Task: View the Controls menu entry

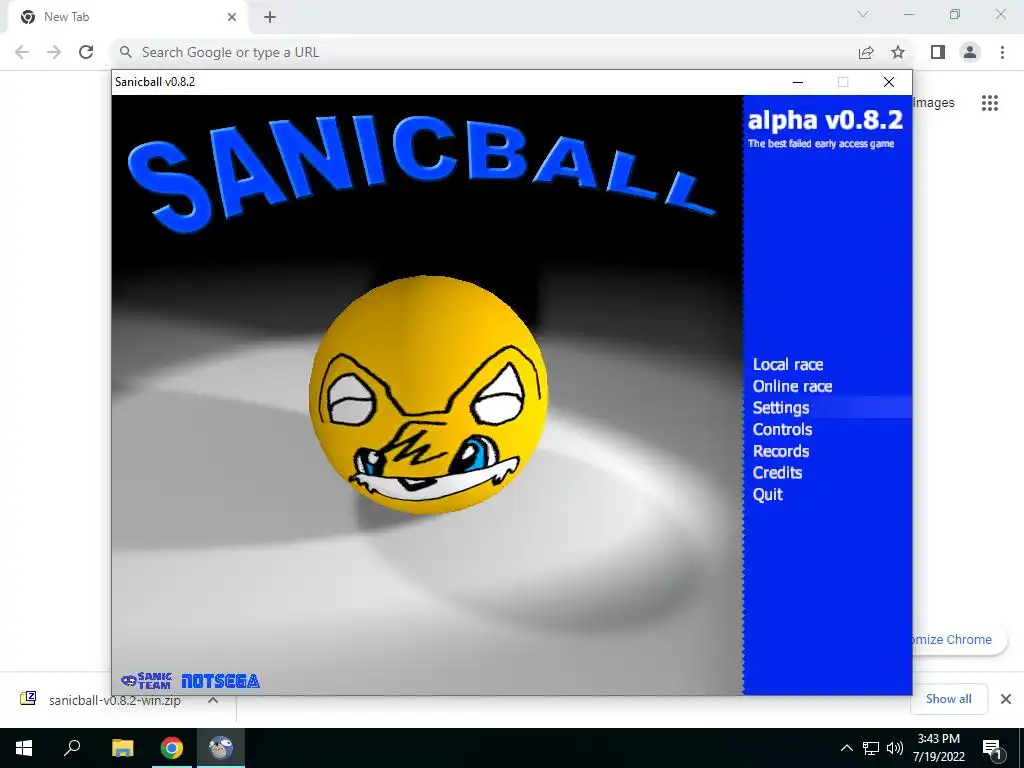Action: [782, 429]
